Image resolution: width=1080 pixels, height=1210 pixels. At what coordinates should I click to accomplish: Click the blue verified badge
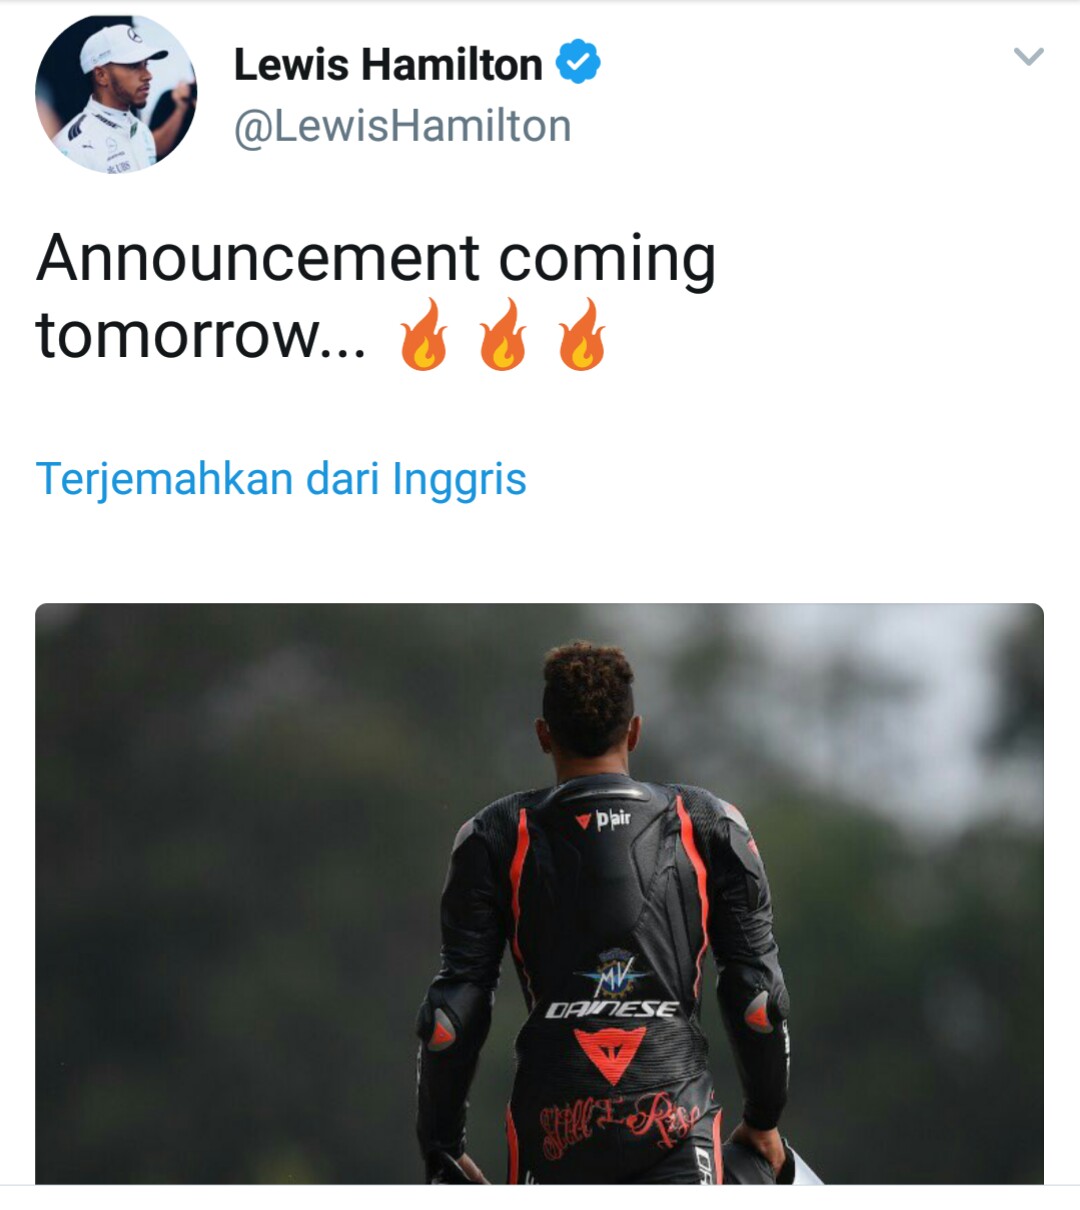pyautogui.click(x=578, y=62)
